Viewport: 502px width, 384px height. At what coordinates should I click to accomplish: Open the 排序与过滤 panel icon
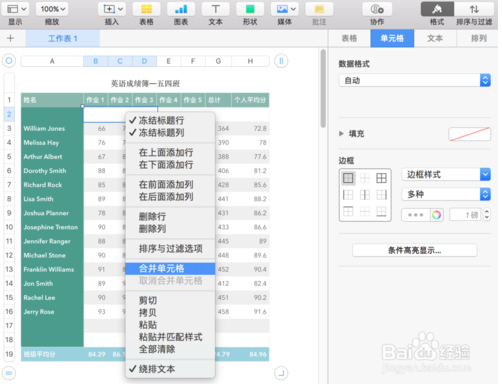pyautogui.click(x=474, y=9)
